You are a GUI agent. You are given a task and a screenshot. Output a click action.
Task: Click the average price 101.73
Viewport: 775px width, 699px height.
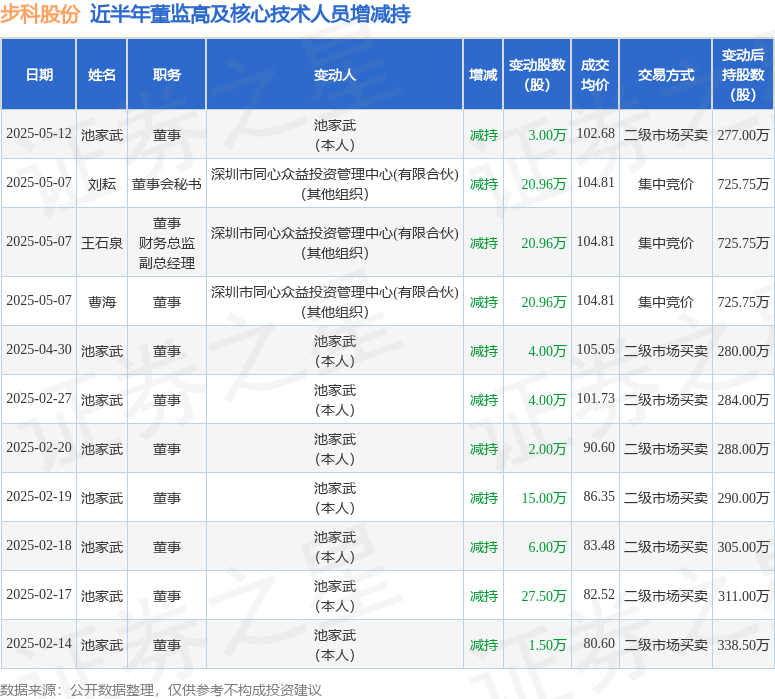pos(596,398)
